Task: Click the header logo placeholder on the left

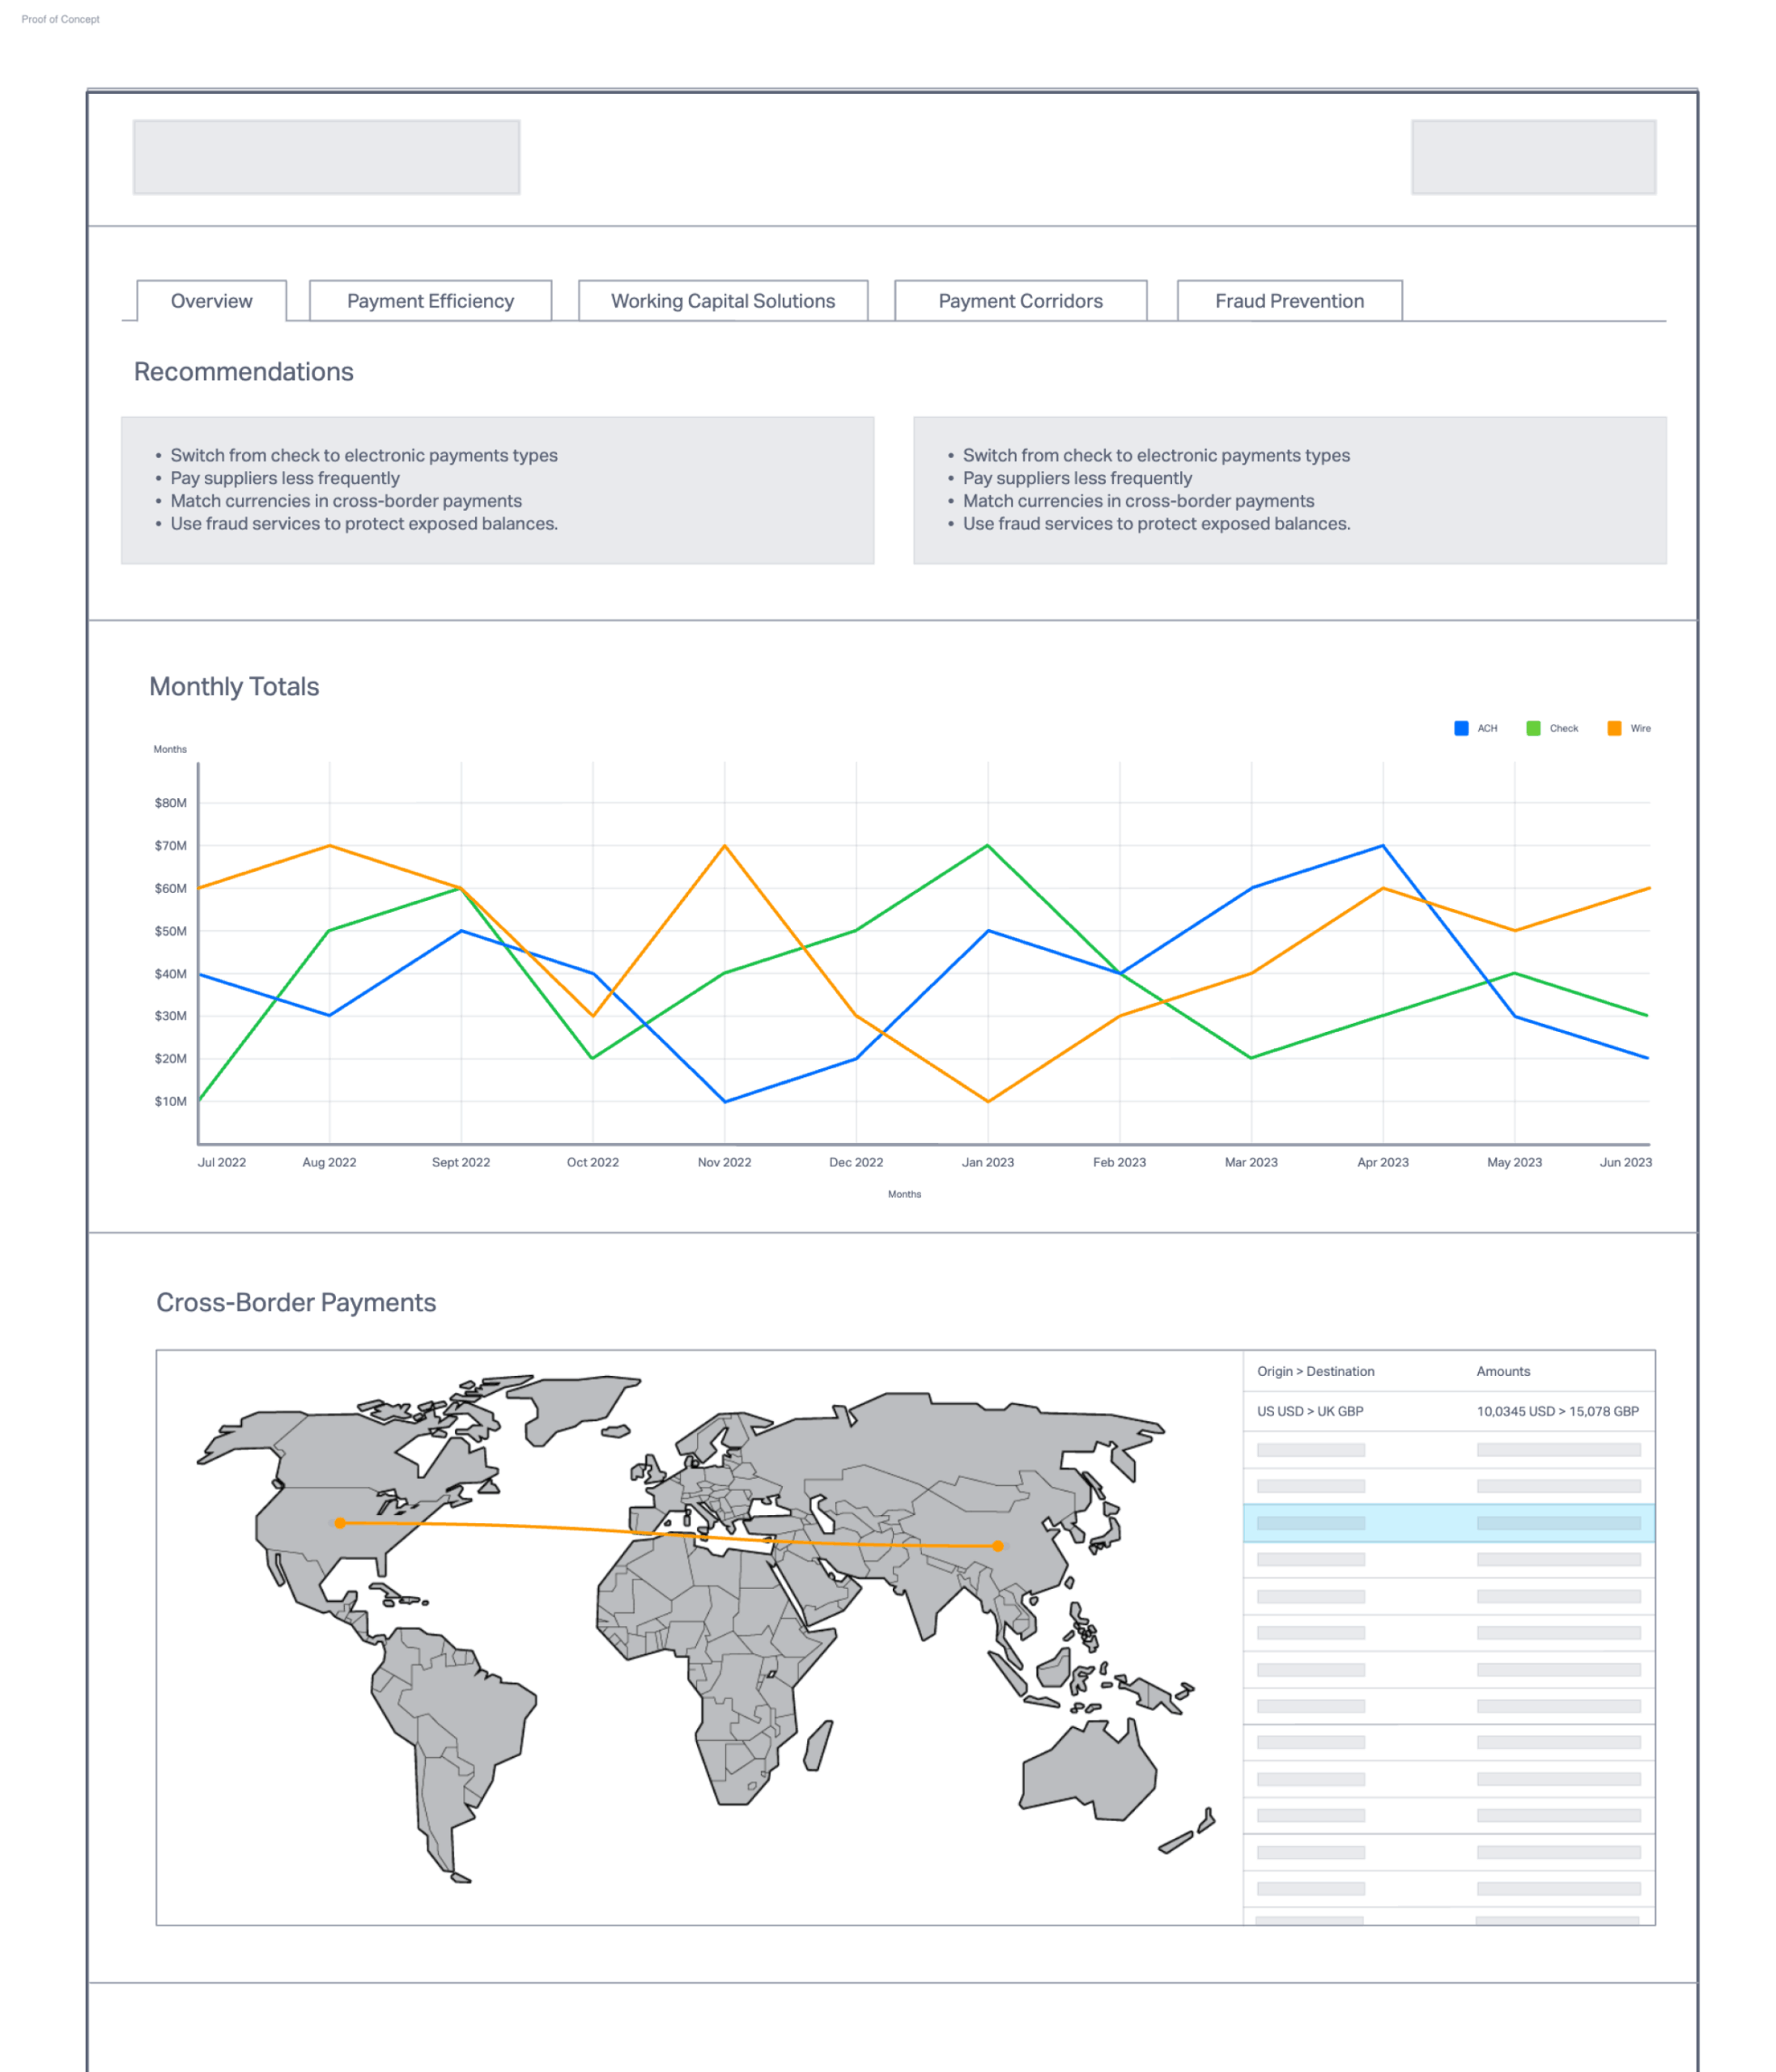Action: (326, 157)
